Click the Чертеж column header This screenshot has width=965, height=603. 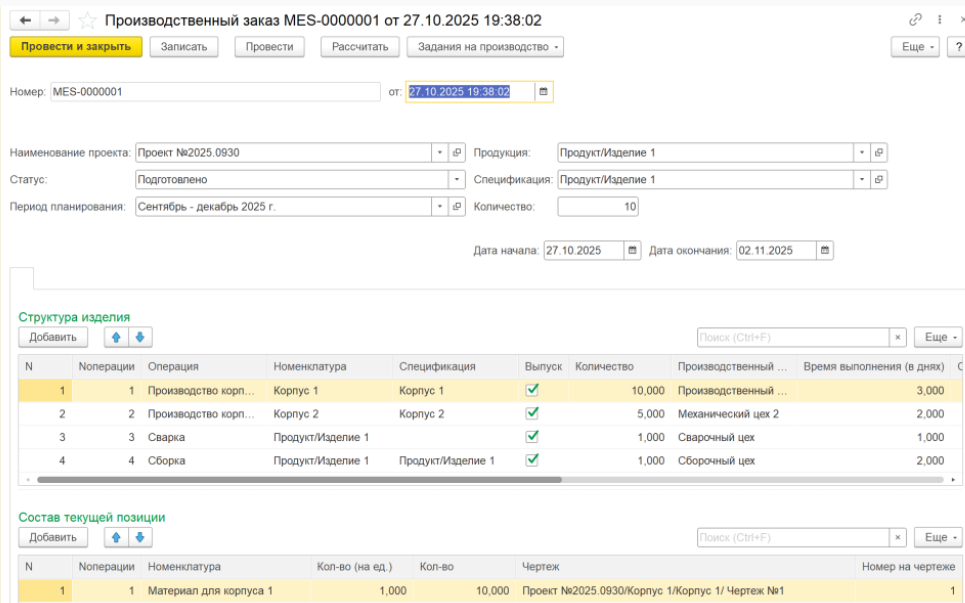coord(685,567)
